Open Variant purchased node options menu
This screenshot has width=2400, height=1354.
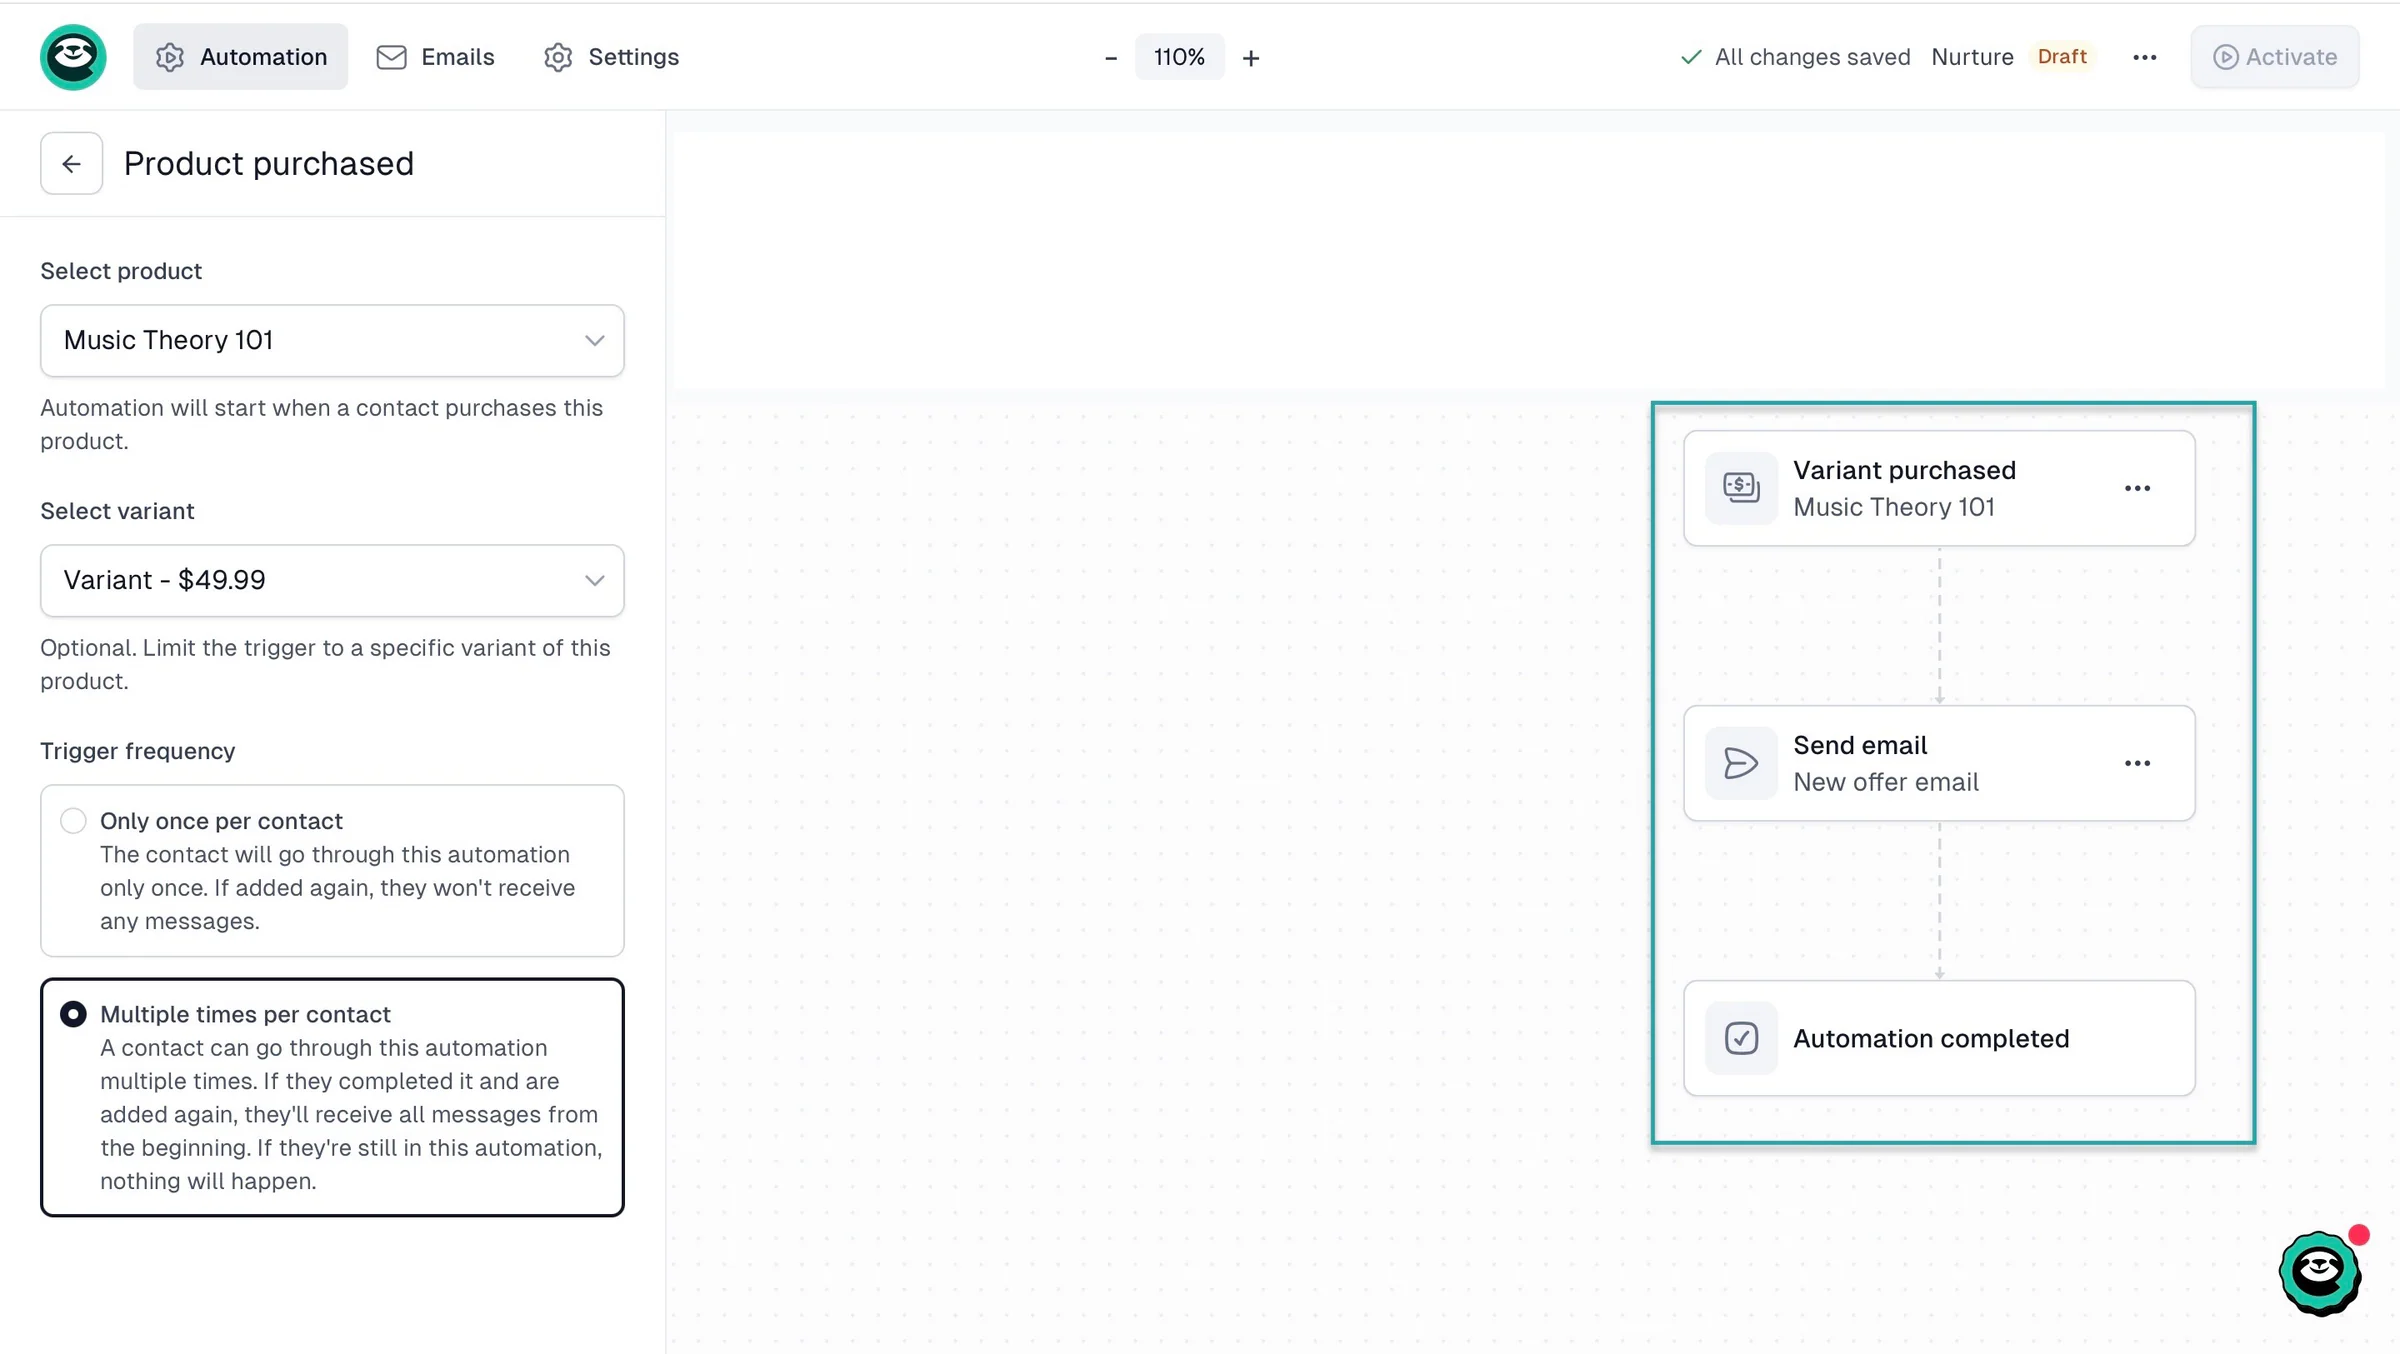tap(2137, 488)
